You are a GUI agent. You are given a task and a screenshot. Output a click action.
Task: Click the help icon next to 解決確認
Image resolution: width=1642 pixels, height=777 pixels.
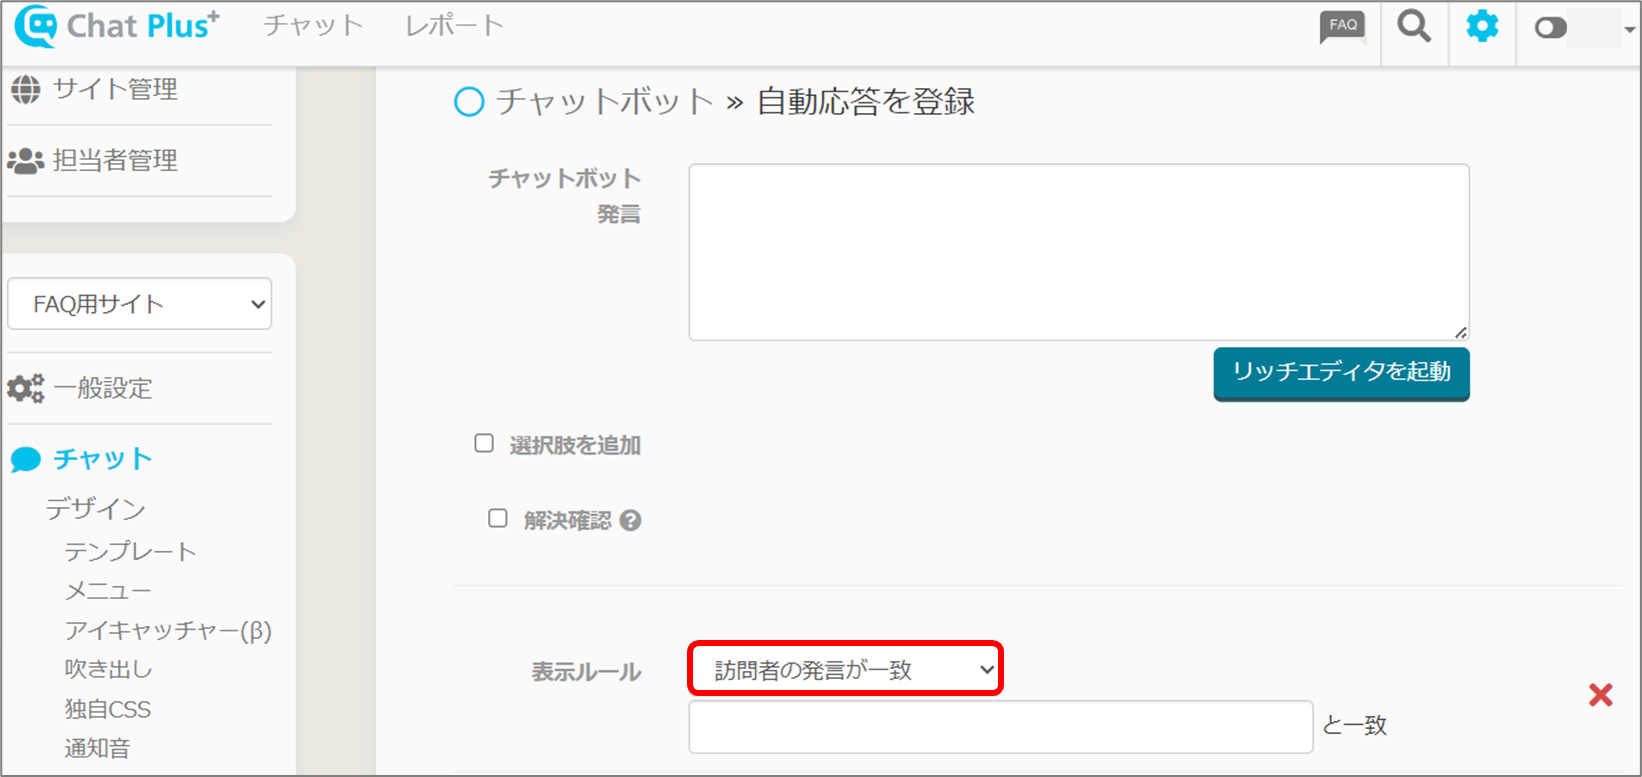click(x=630, y=520)
